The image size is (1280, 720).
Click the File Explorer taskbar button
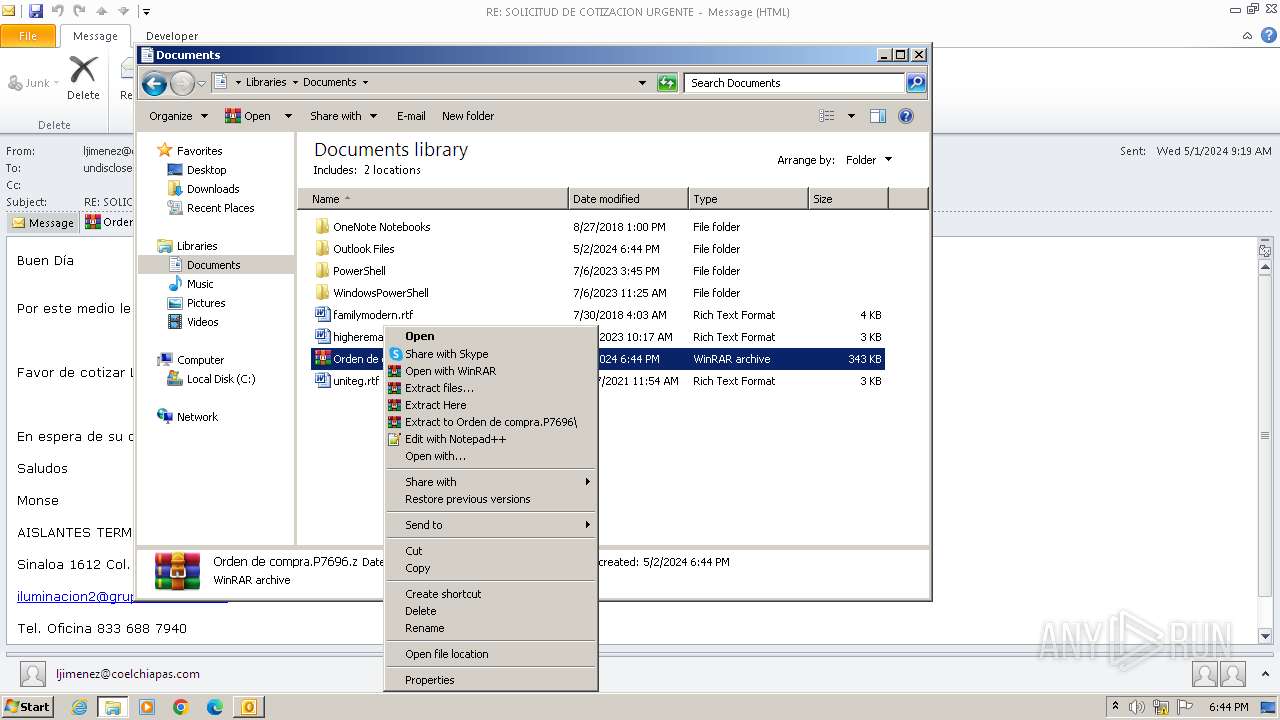[113, 707]
